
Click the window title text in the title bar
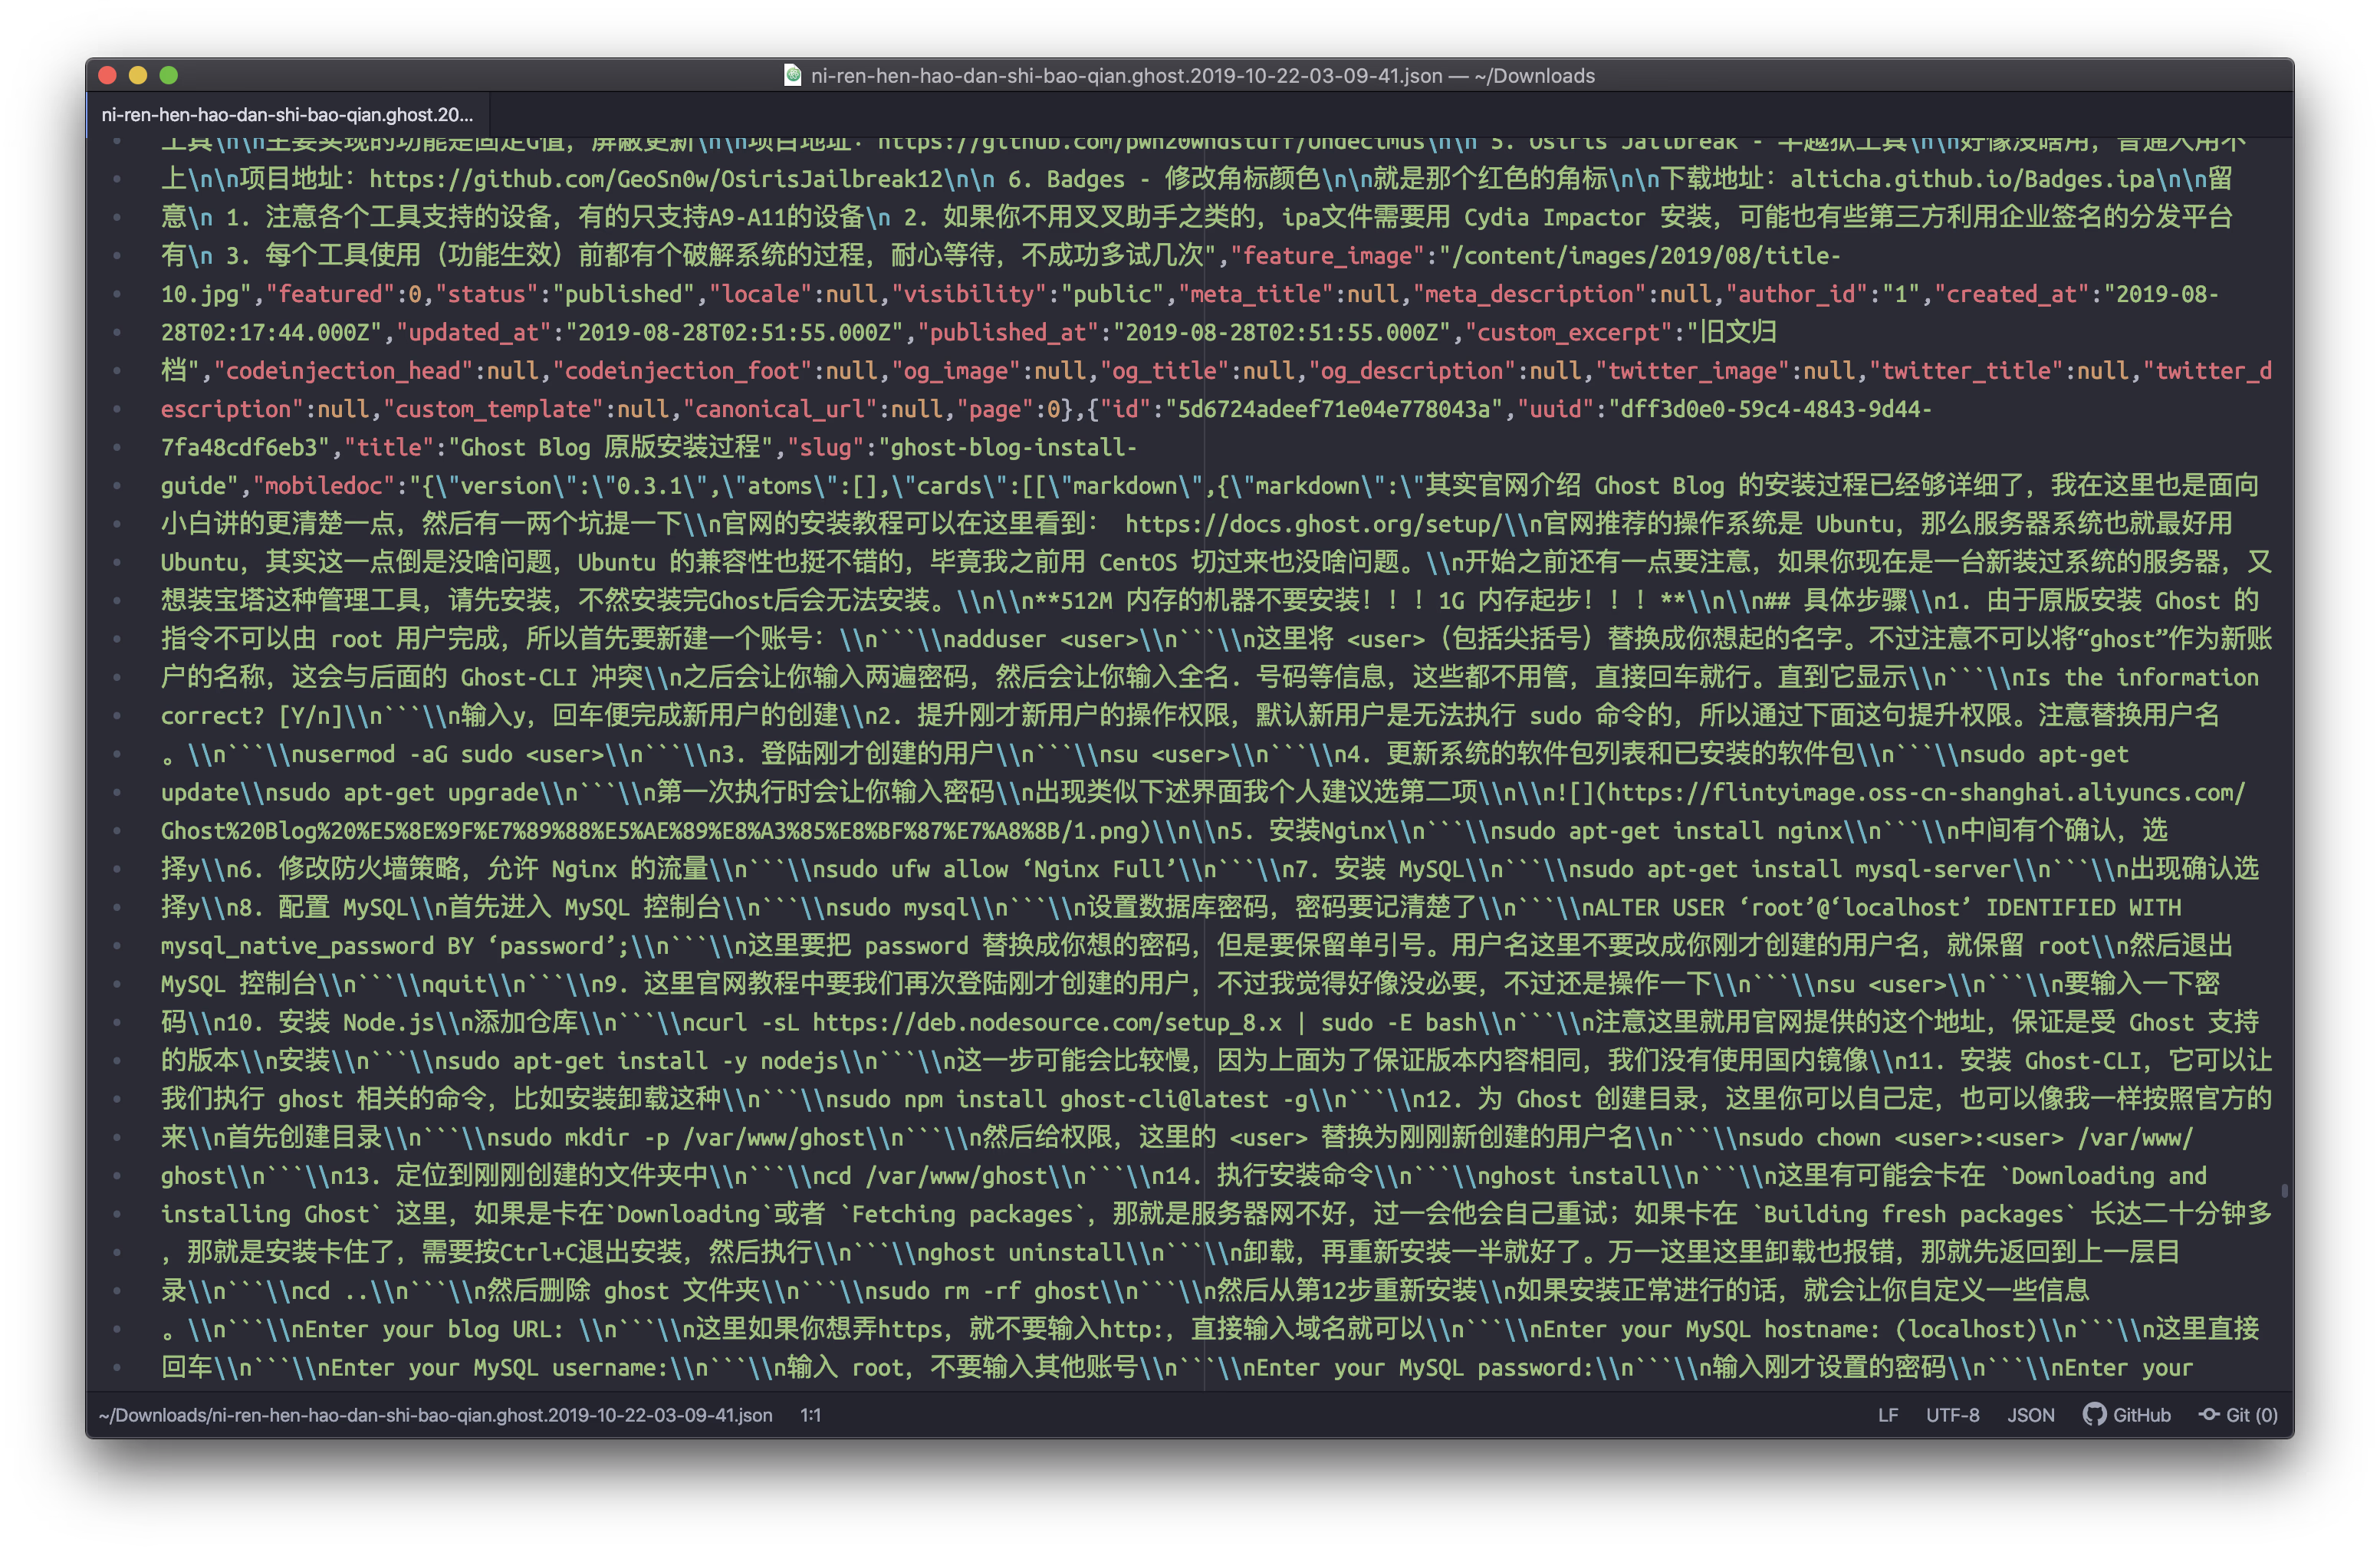pyautogui.click(x=1202, y=75)
